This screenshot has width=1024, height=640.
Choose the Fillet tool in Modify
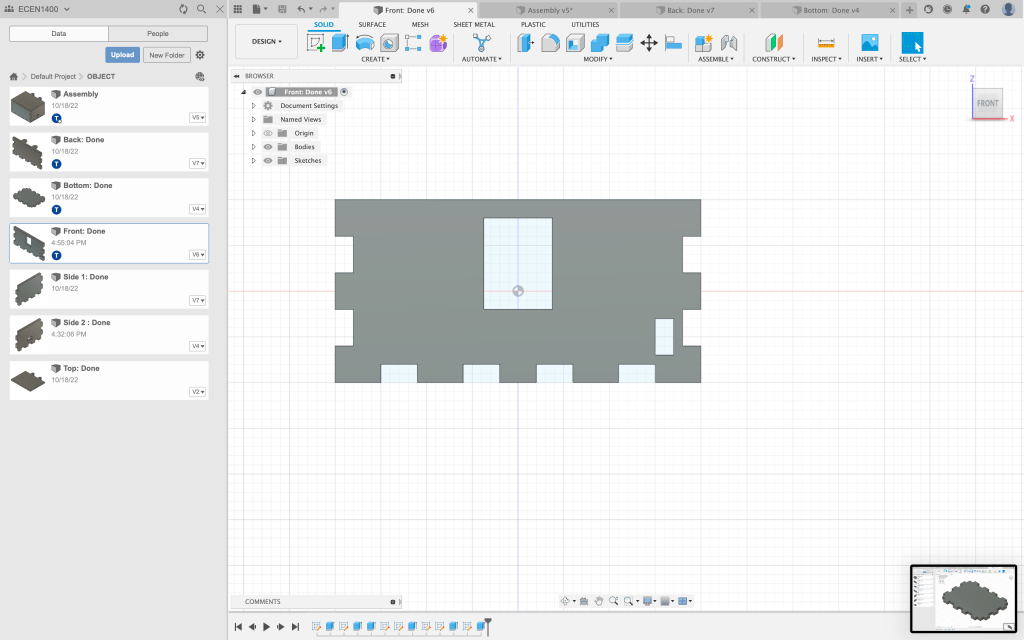point(550,43)
